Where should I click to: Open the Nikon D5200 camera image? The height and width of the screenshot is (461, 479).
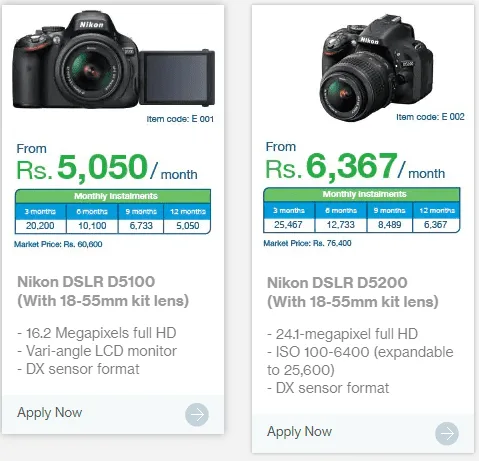click(x=376, y=68)
